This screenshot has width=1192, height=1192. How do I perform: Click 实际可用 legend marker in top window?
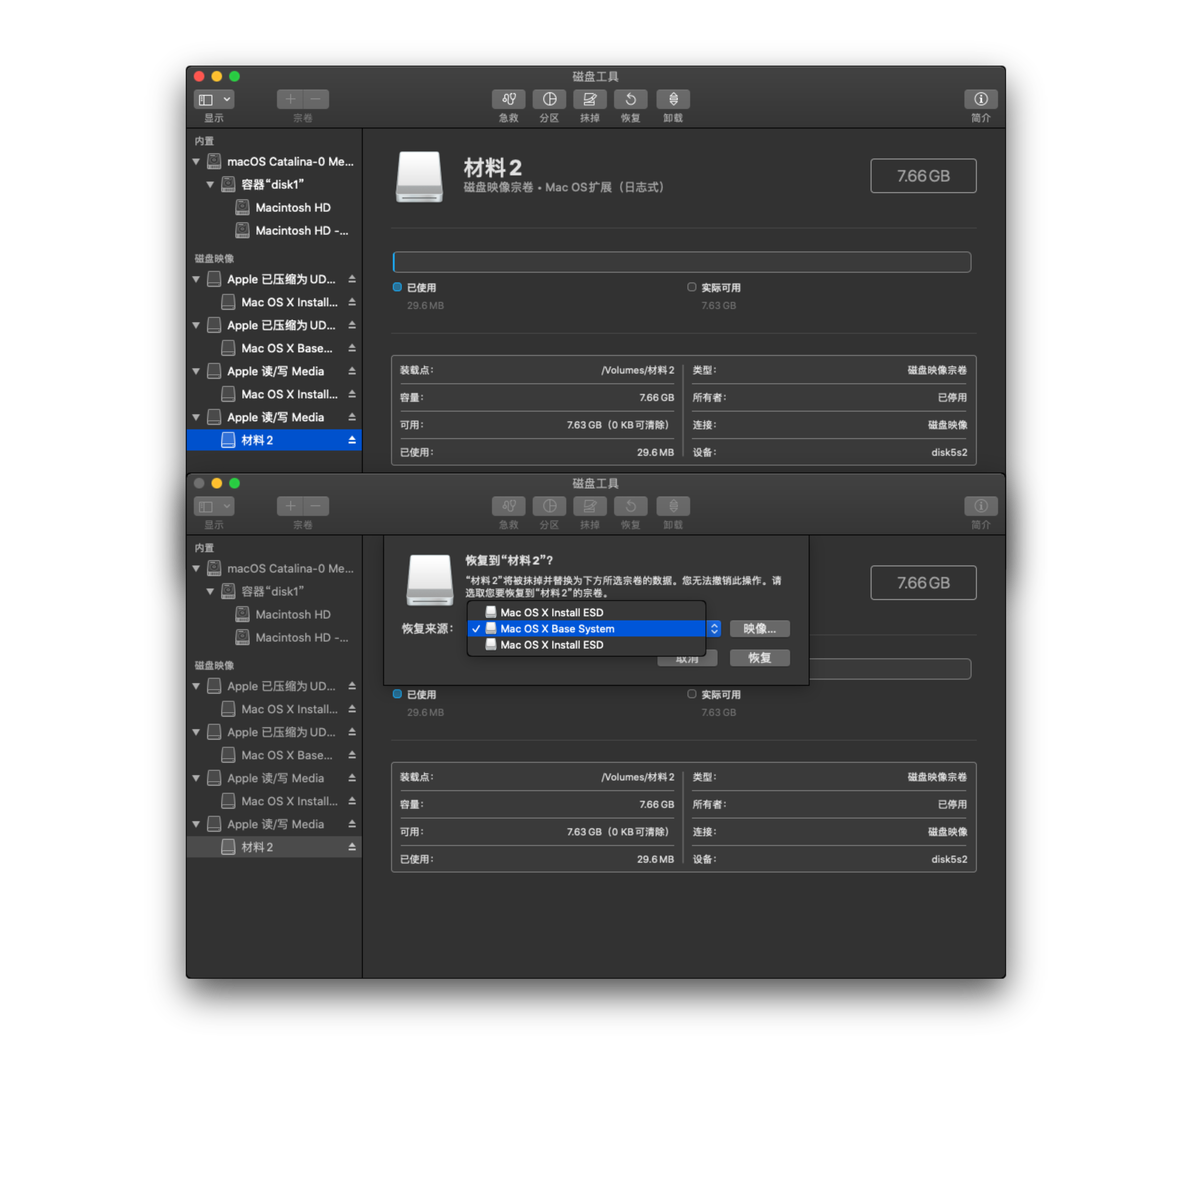point(691,287)
